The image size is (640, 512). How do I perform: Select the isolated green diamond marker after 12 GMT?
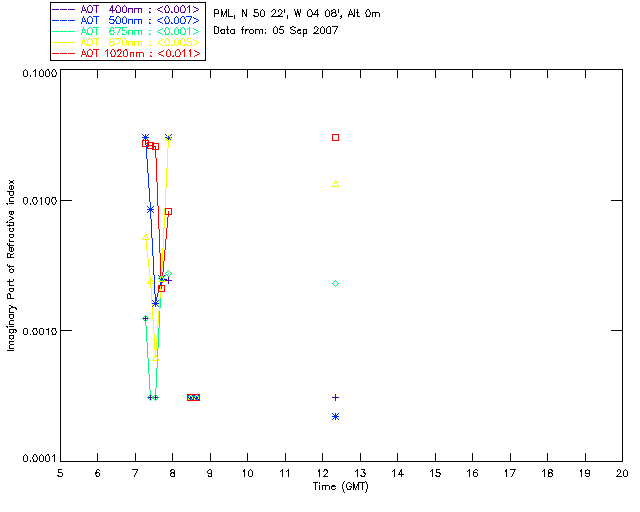(336, 283)
